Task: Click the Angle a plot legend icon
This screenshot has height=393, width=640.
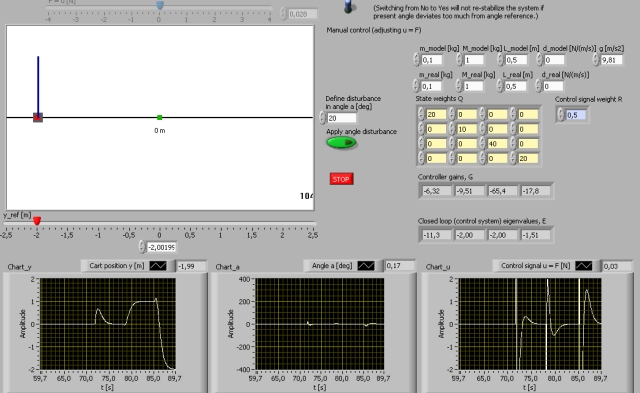Action: pyautogui.click(x=366, y=266)
